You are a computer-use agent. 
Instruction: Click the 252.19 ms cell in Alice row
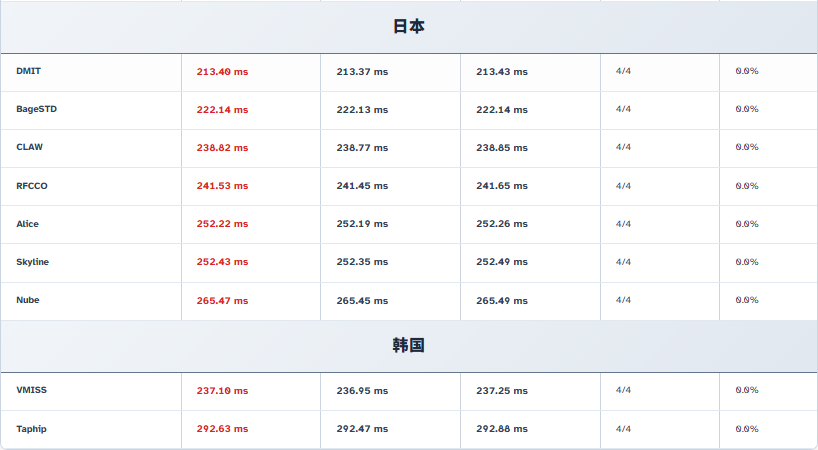point(362,224)
